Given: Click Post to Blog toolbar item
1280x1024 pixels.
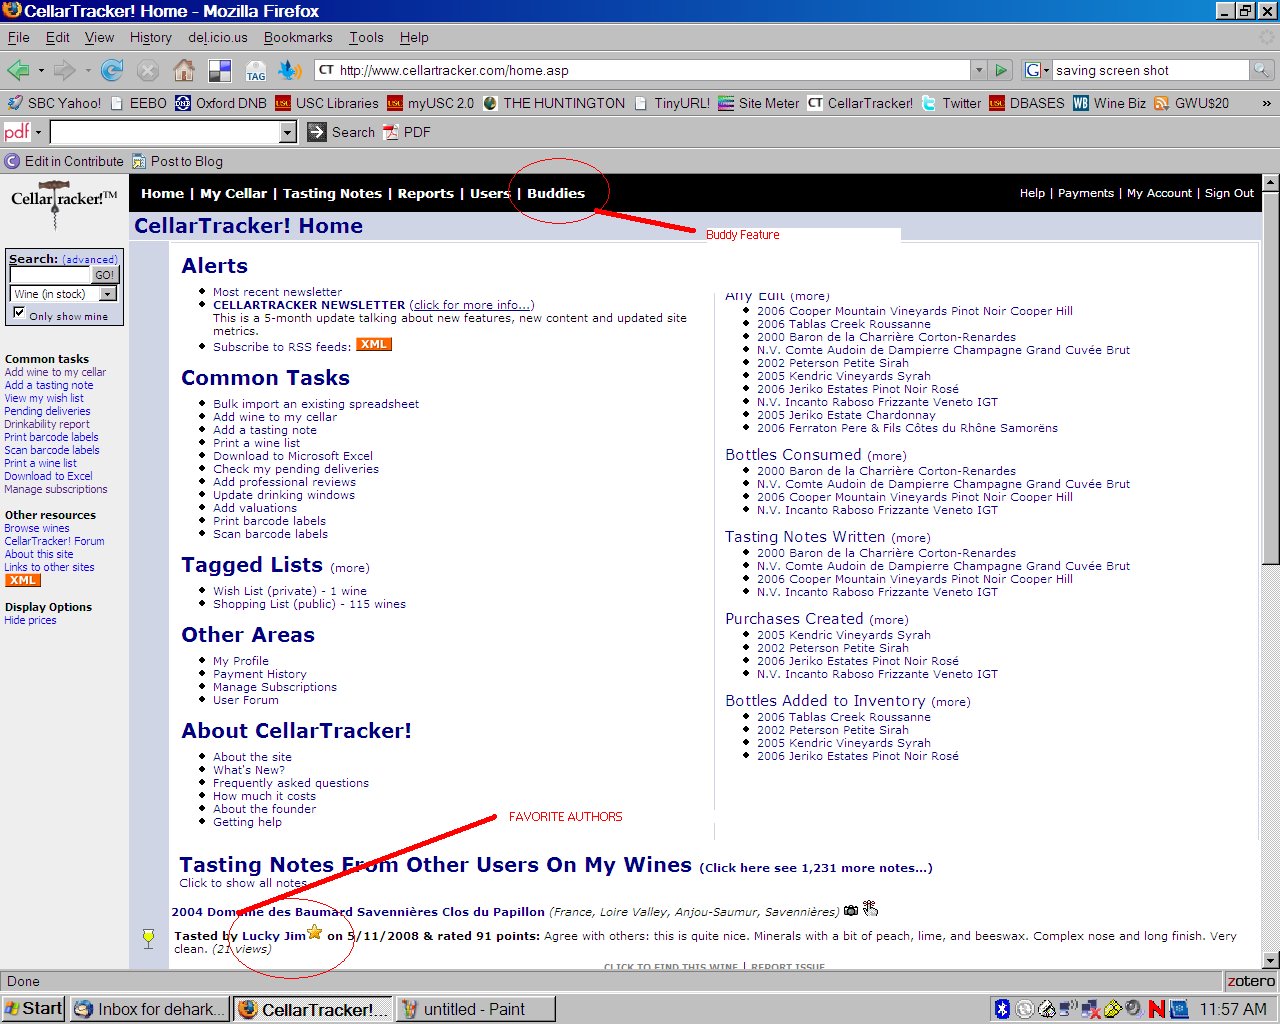Looking at the screenshot, I should coord(177,161).
